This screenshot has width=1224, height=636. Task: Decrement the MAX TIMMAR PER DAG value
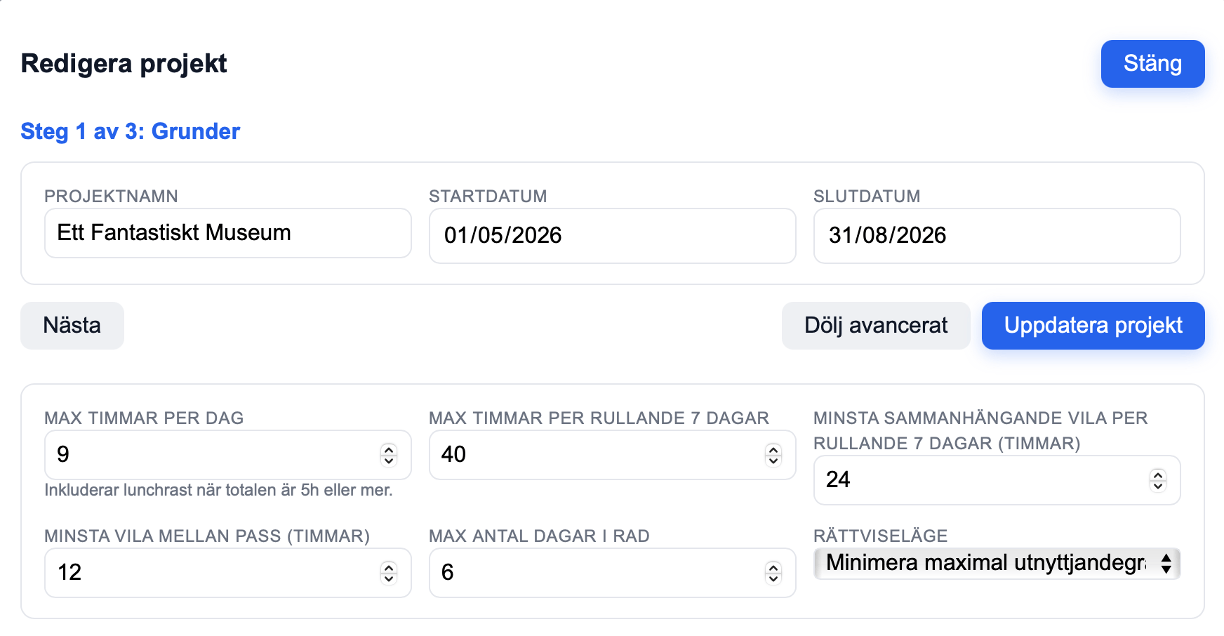coord(389,459)
